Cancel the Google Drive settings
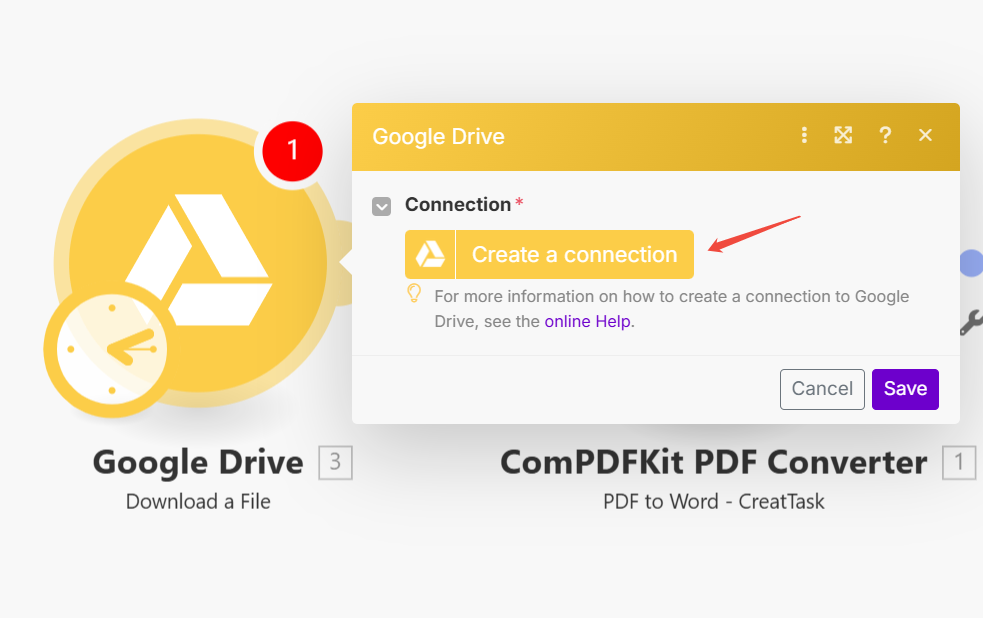983x618 pixels. [822, 389]
